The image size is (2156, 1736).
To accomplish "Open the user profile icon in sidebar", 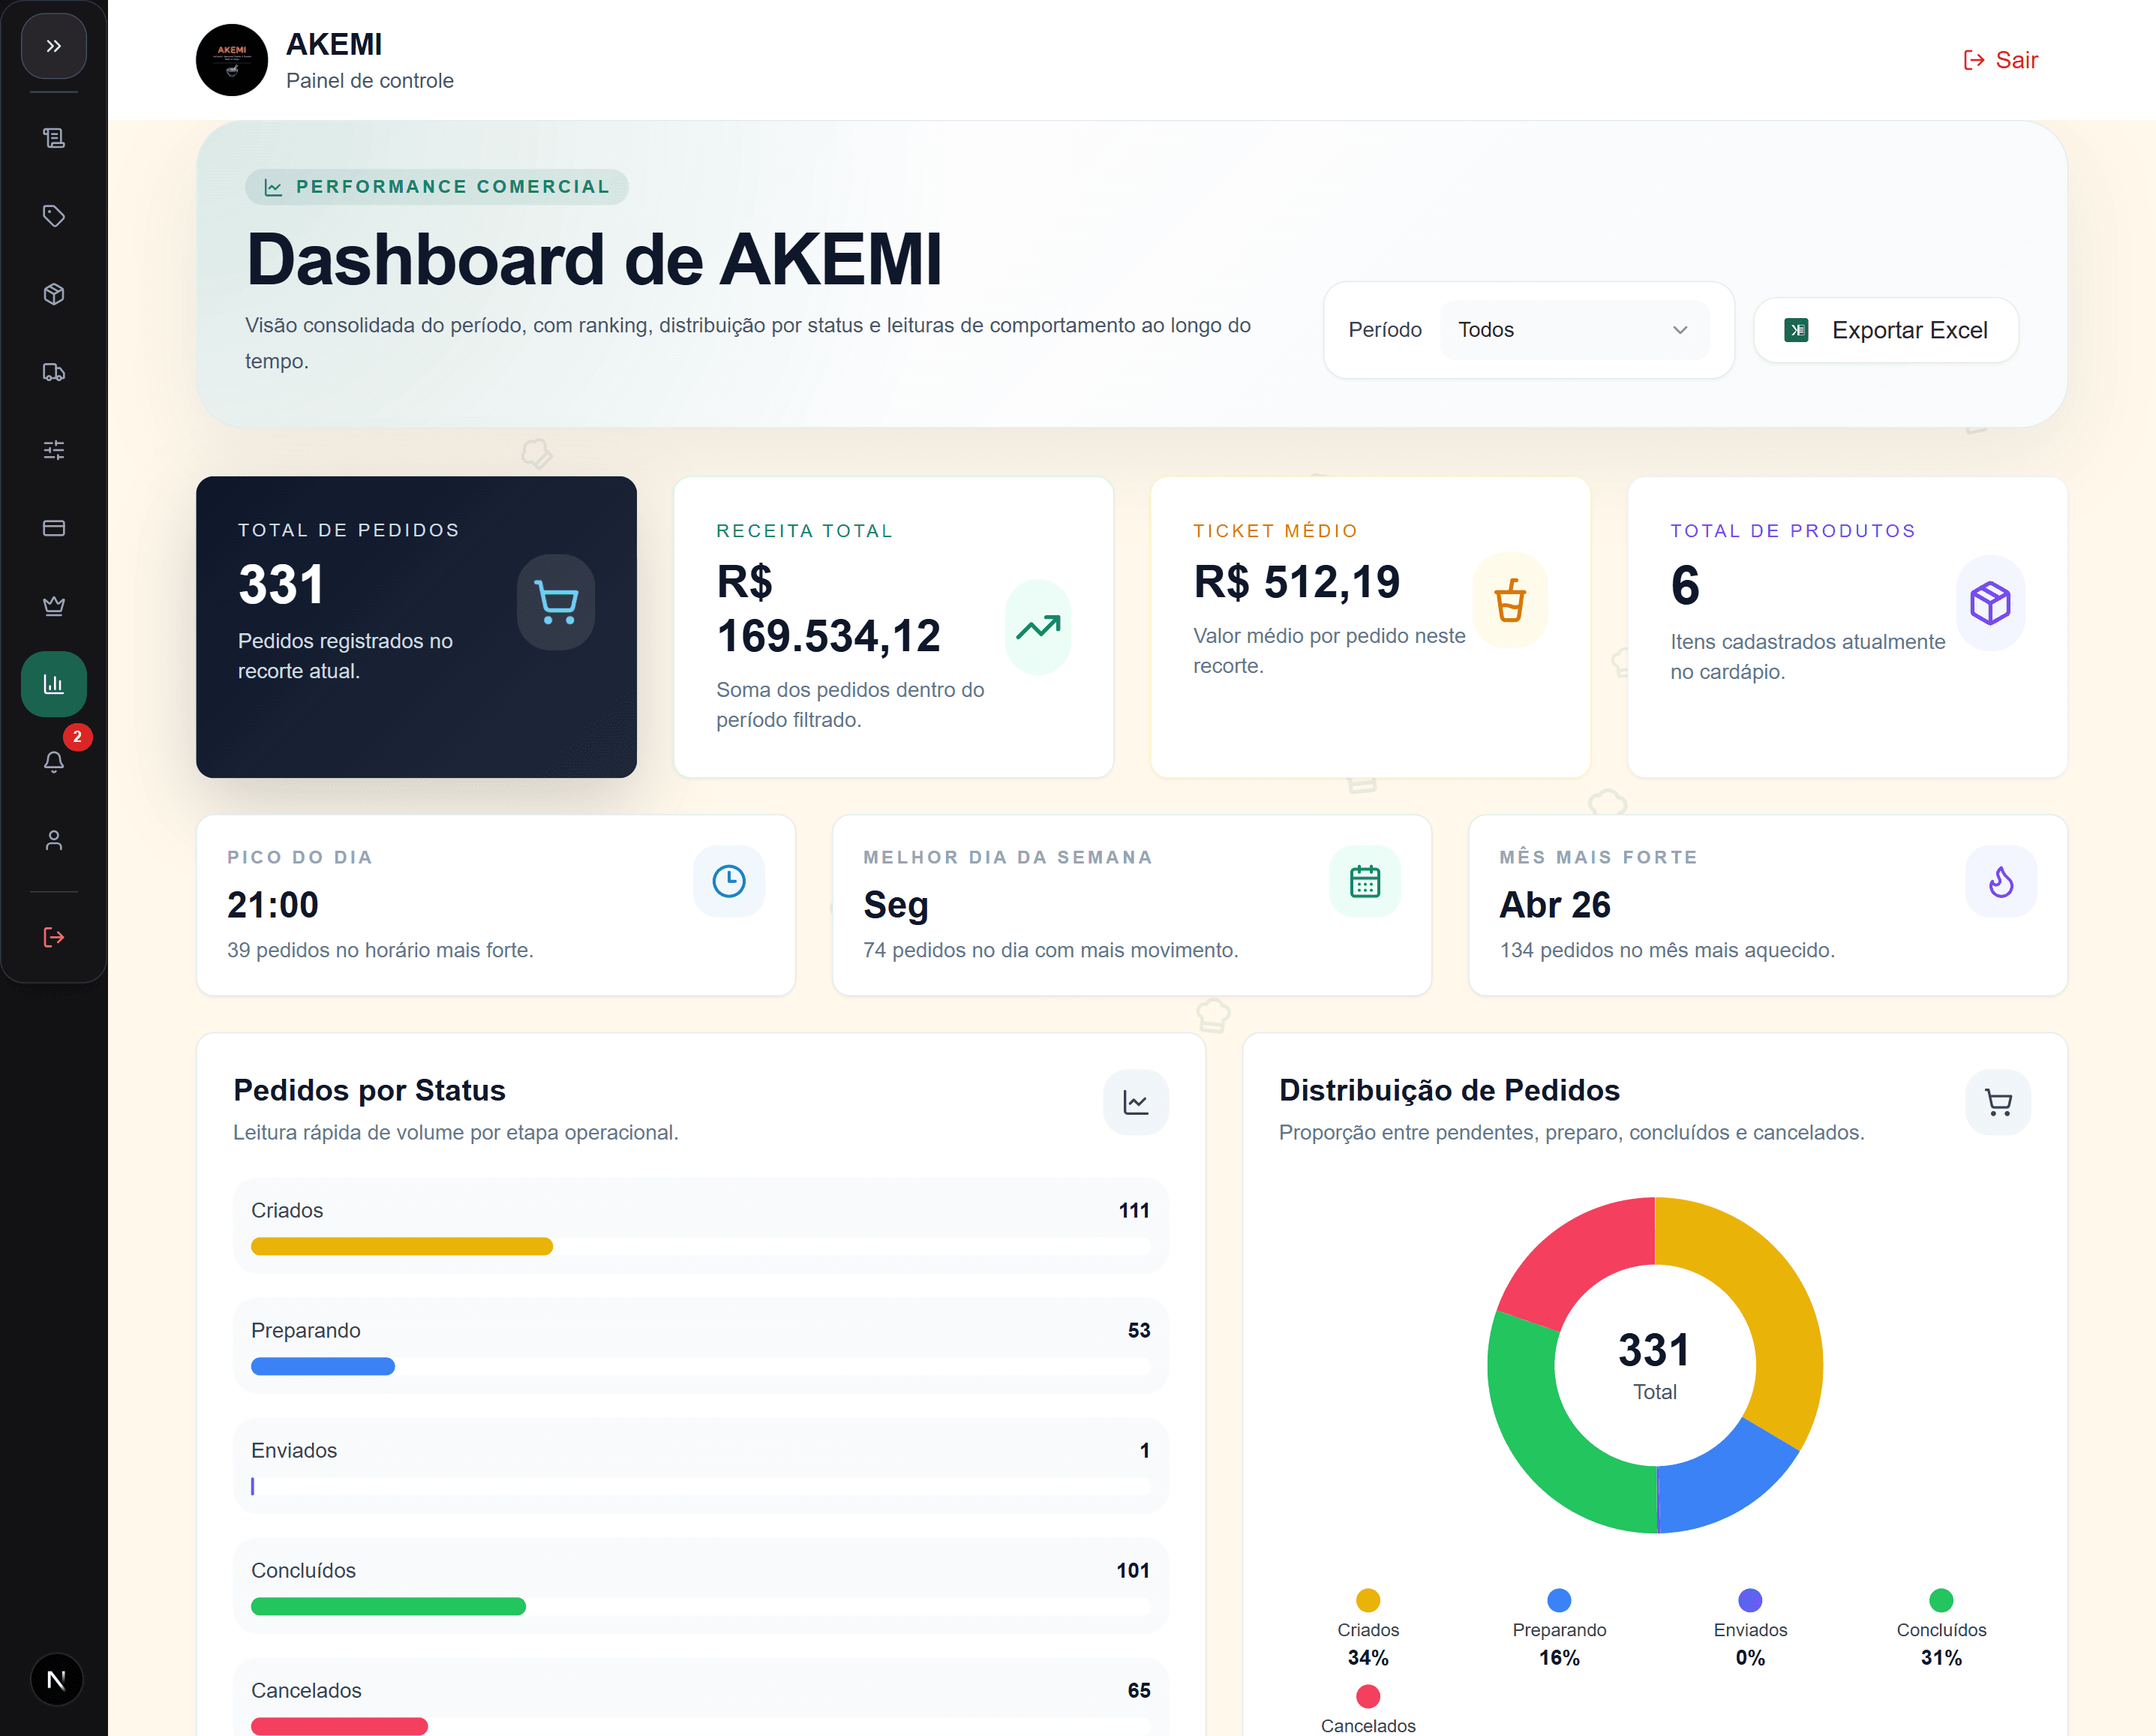I will 54,840.
